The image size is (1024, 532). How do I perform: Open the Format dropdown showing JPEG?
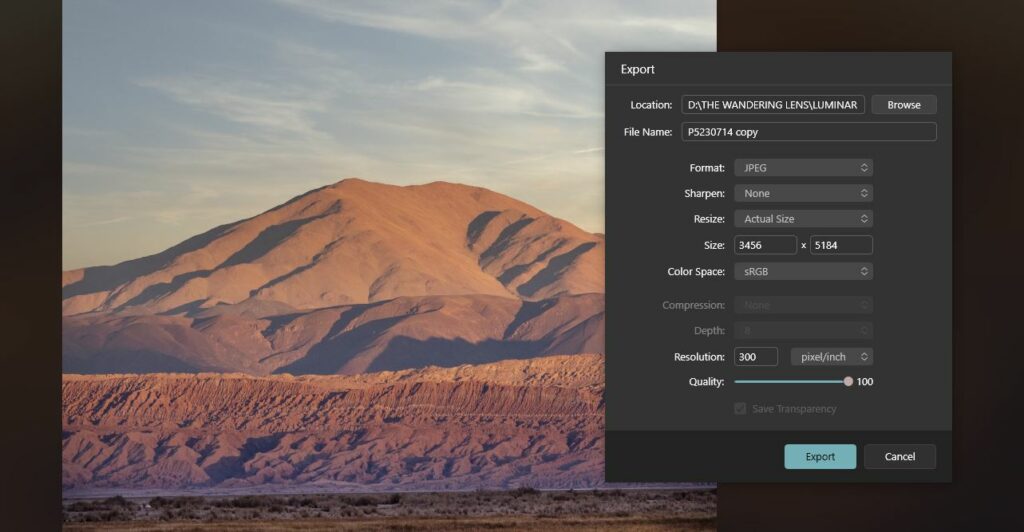(803, 168)
